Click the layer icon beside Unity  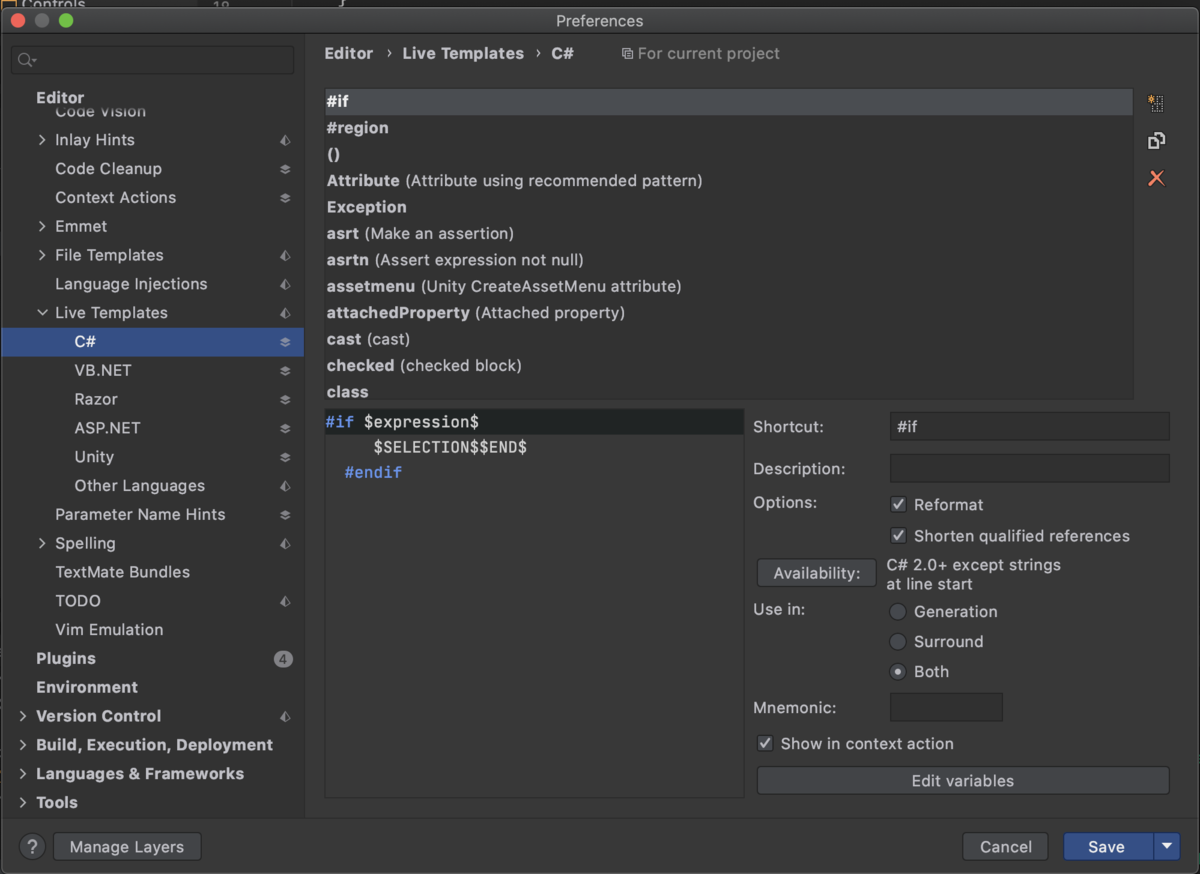(285, 457)
